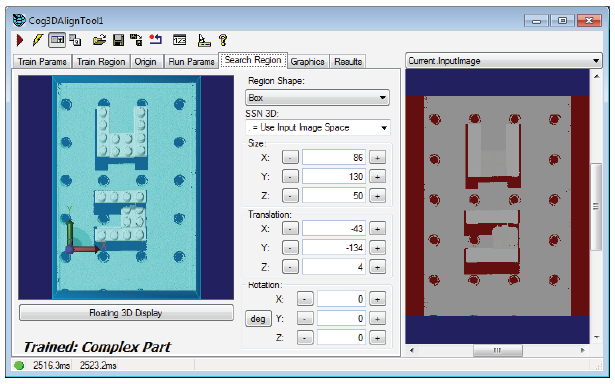Click Translation Z field showing 4
Viewport: 615px width, 384px height.
[x=334, y=267]
